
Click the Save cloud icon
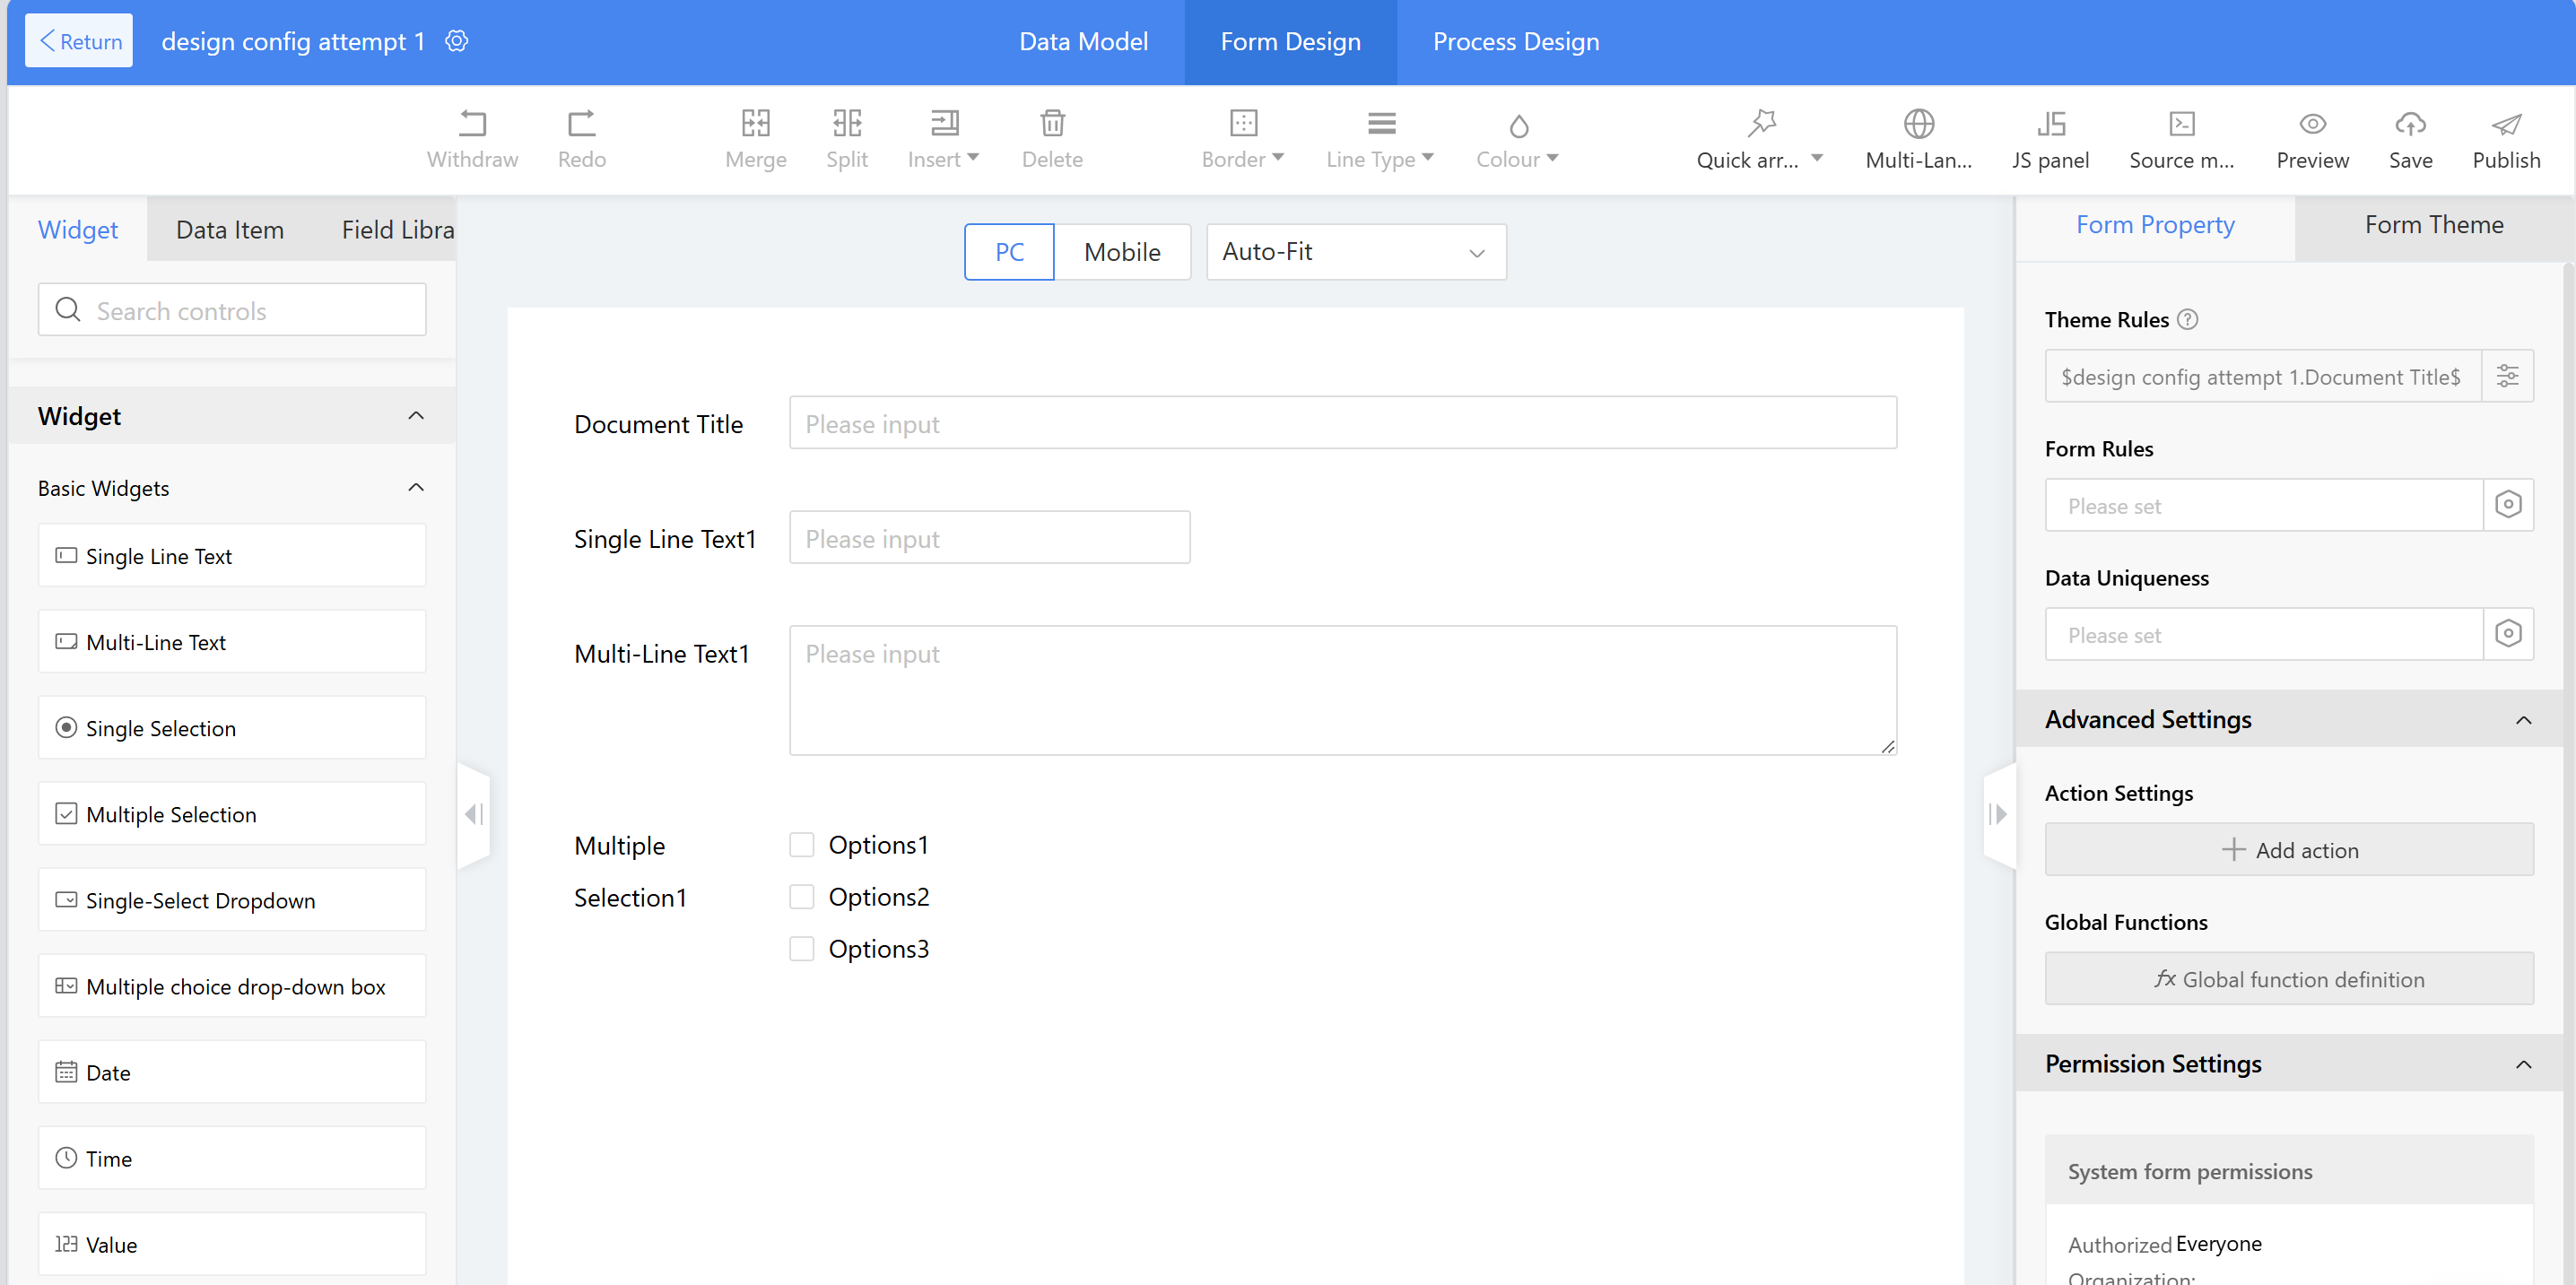coord(2410,125)
